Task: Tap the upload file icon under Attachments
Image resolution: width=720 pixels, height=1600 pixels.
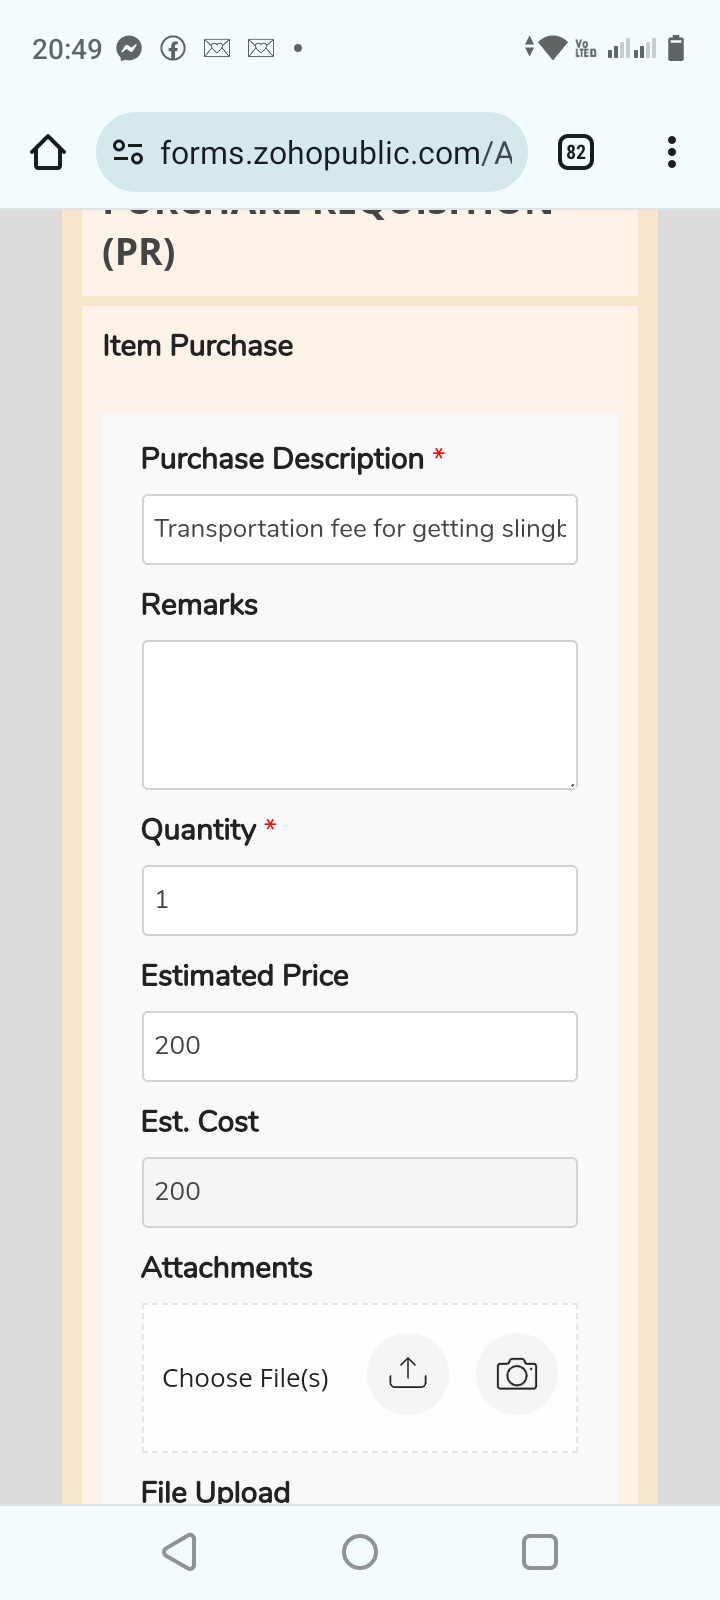Action: (407, 1373)
